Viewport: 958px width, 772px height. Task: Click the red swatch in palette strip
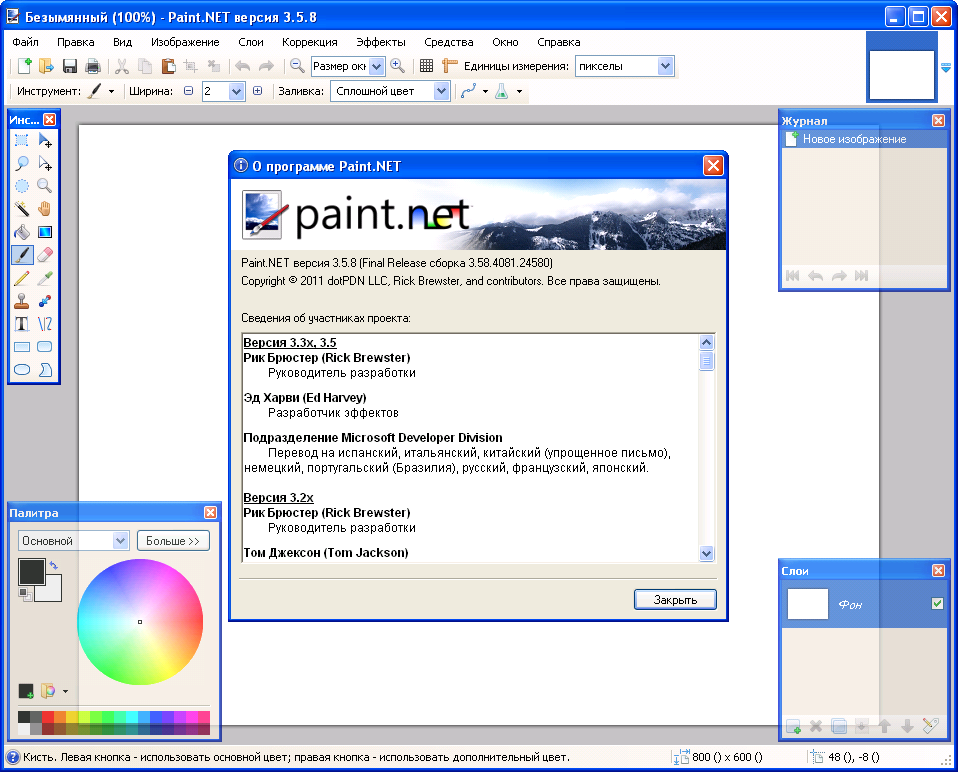[48, 717]
